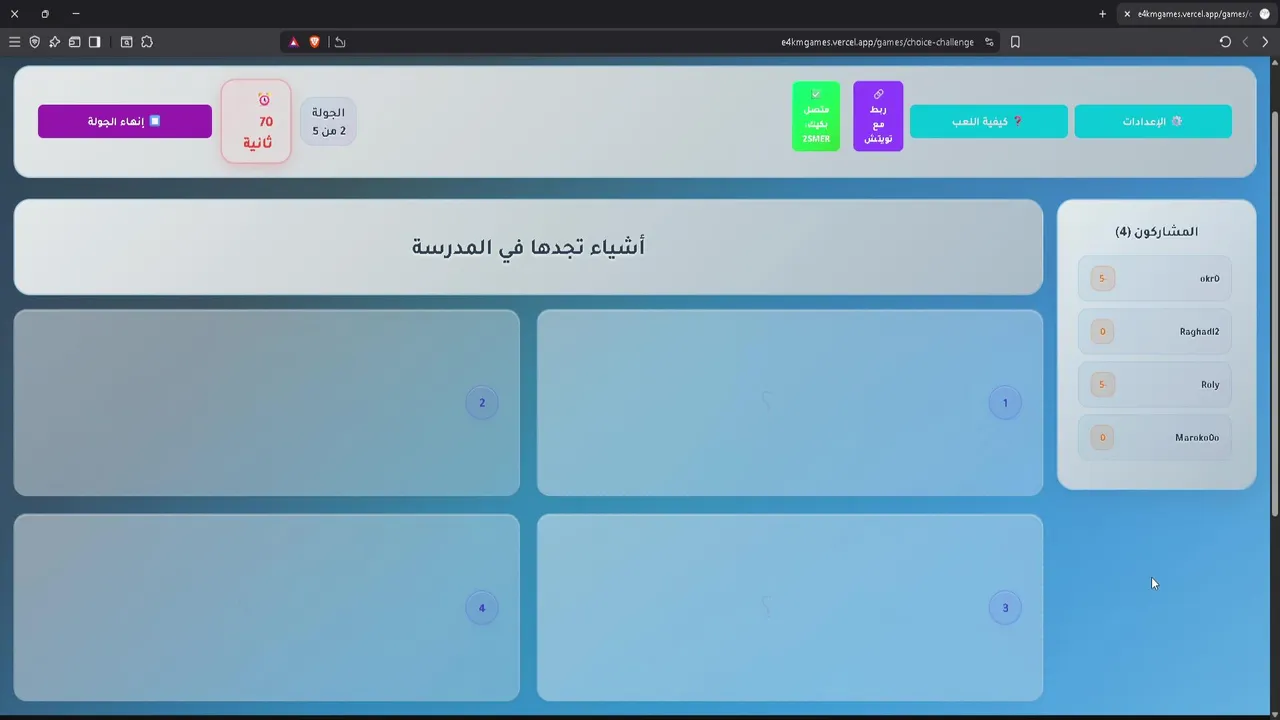Image resolution: width=1280 pixels, height=720 pixels.
Task: Open the browser extensions puzzle icon
Action: coord(147,42)
